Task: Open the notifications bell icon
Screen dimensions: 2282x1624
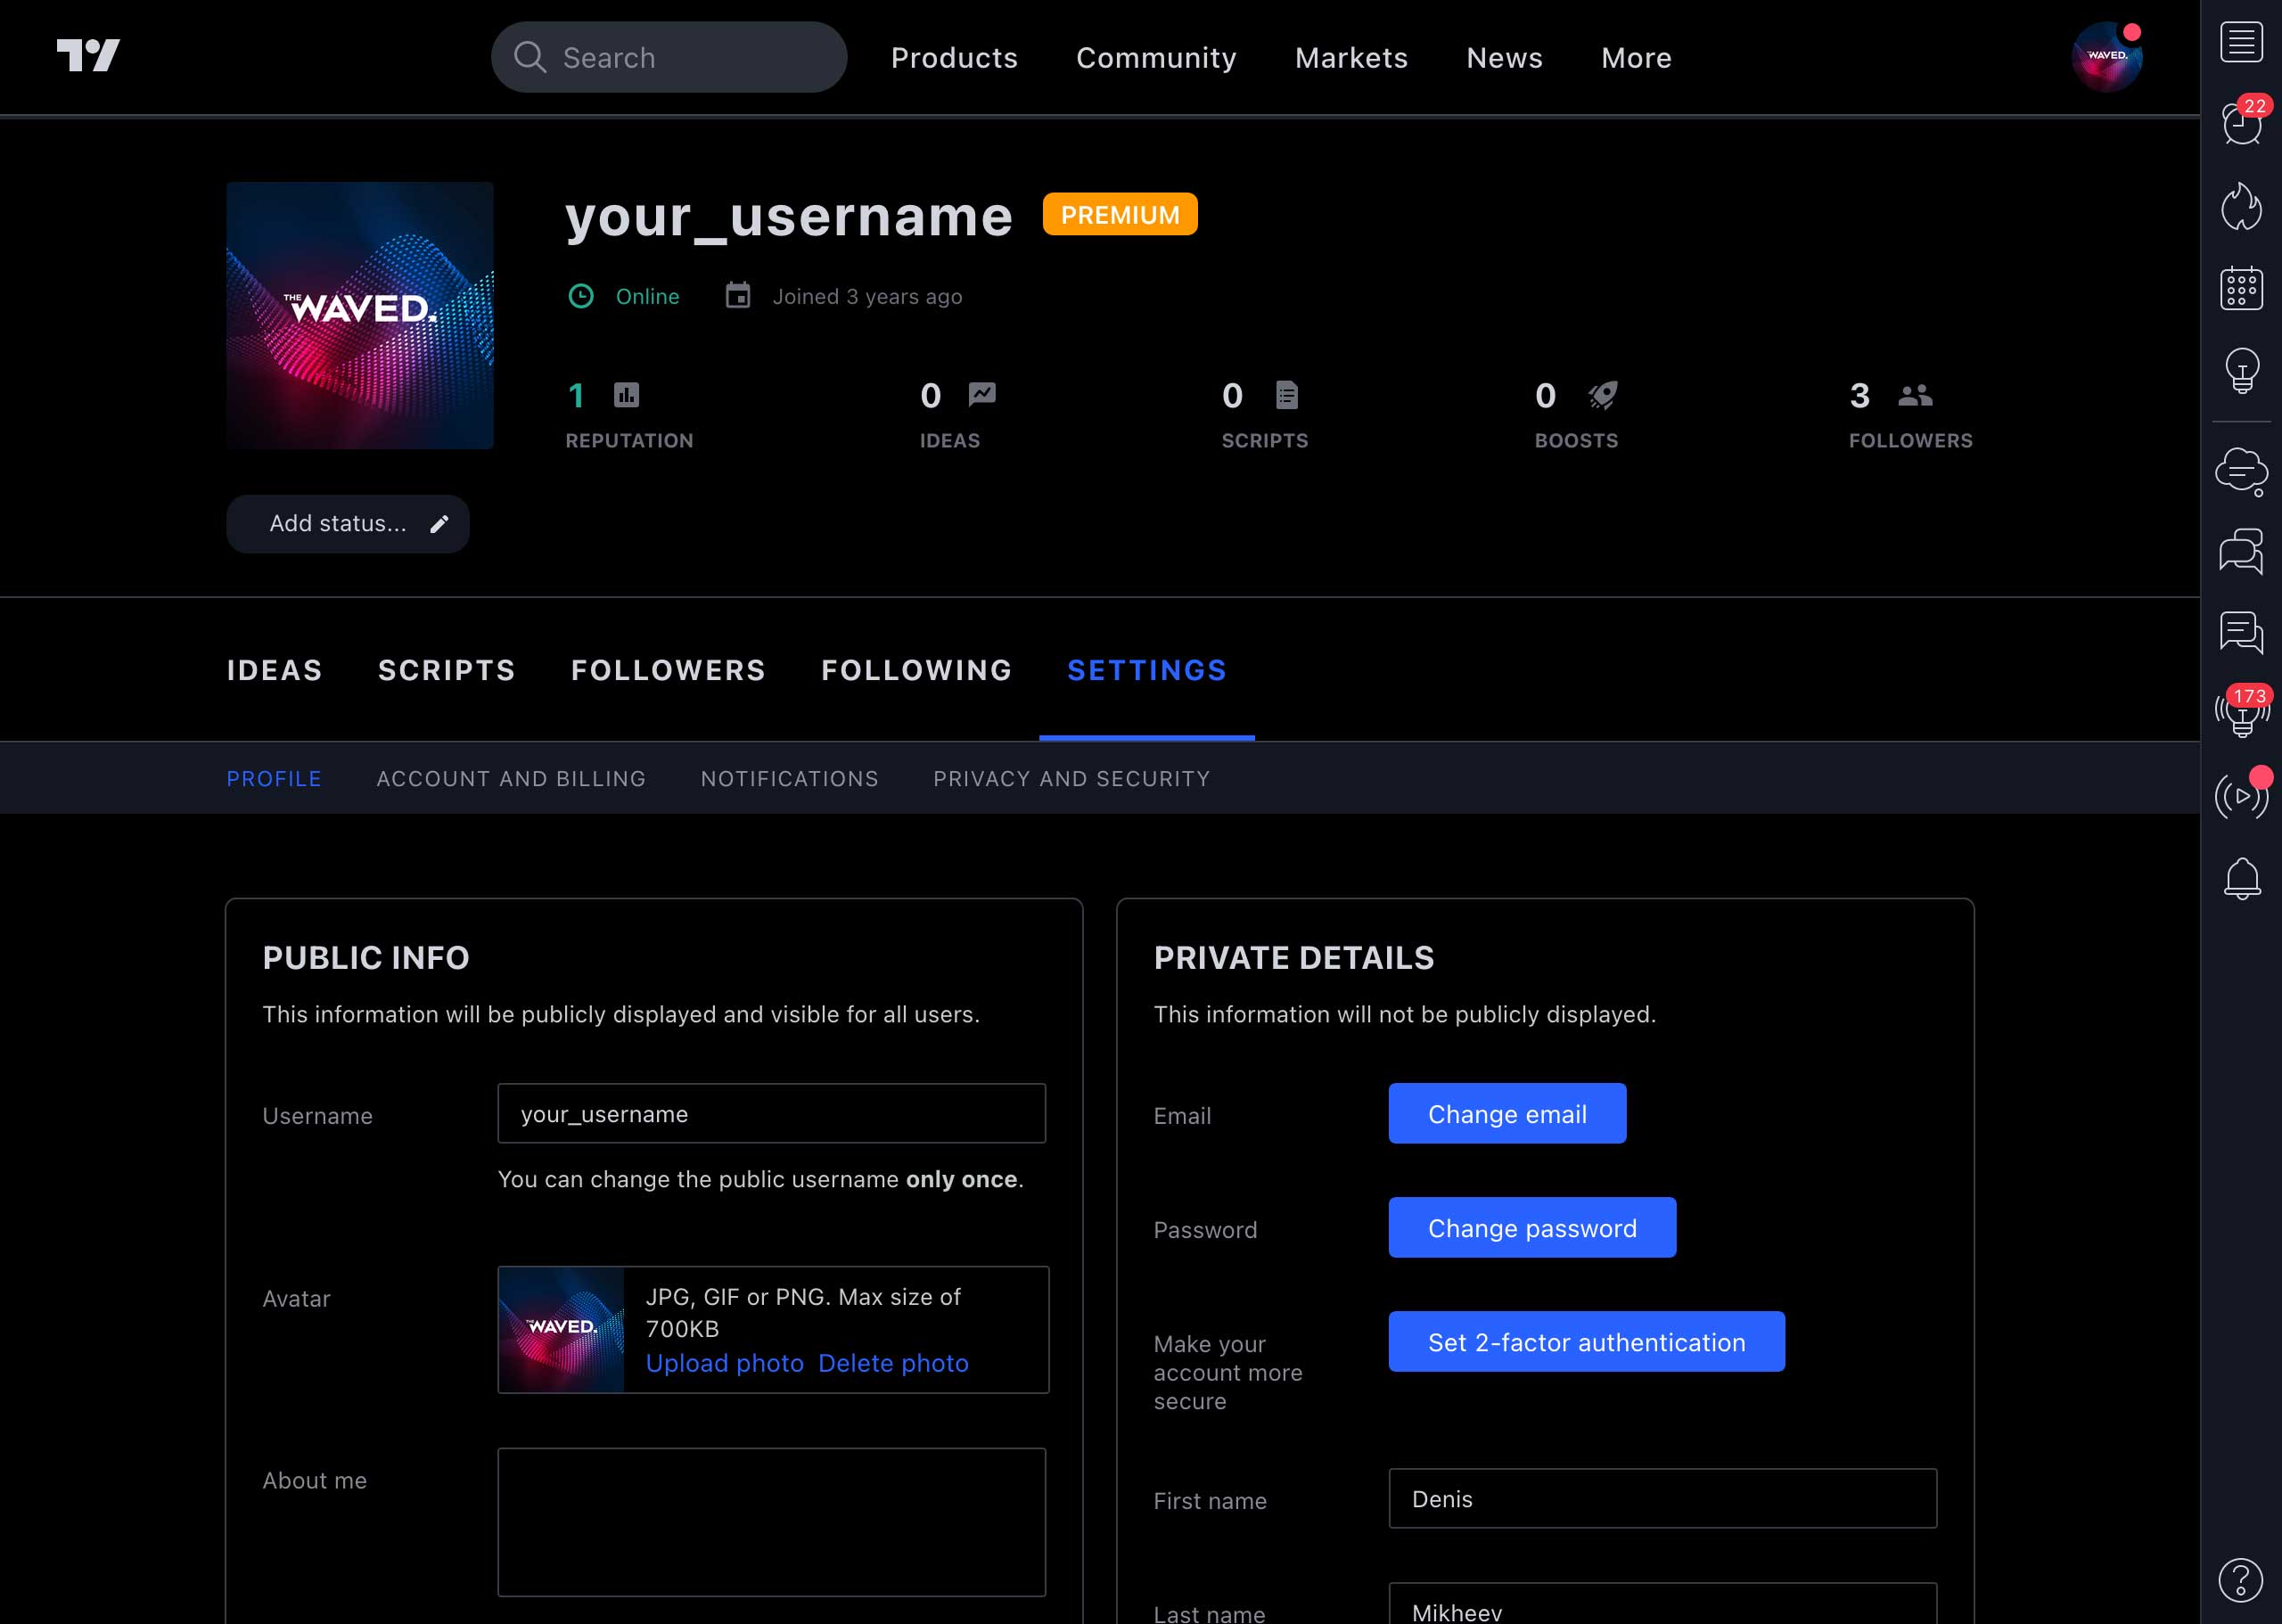Action: coord(2241,879)
